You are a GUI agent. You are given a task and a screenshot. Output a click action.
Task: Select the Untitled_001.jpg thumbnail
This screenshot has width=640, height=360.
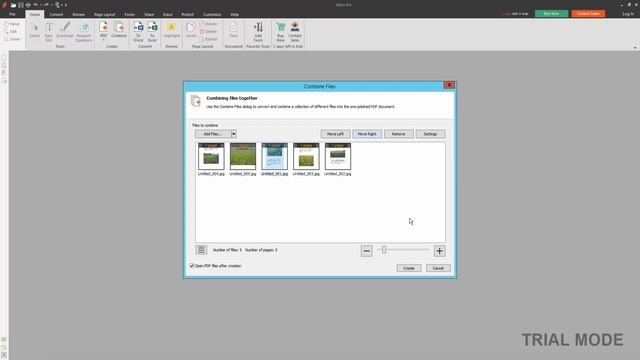[x=274, y=157]
